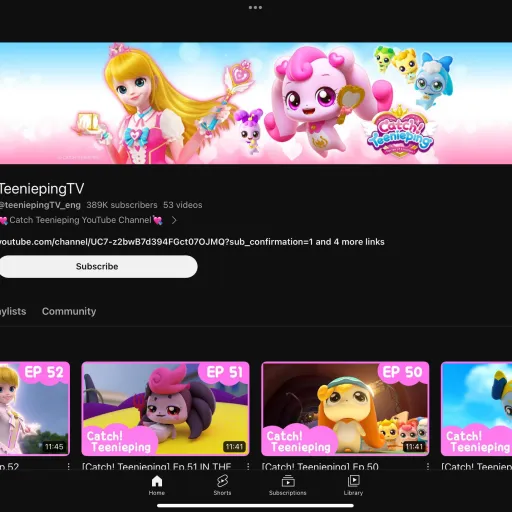Image resolution: width=512 pixels, height=512 pixels.
Task: Open the Ep.51 IN THE video title
Action: pyautogui.click(x=157, y=466)
